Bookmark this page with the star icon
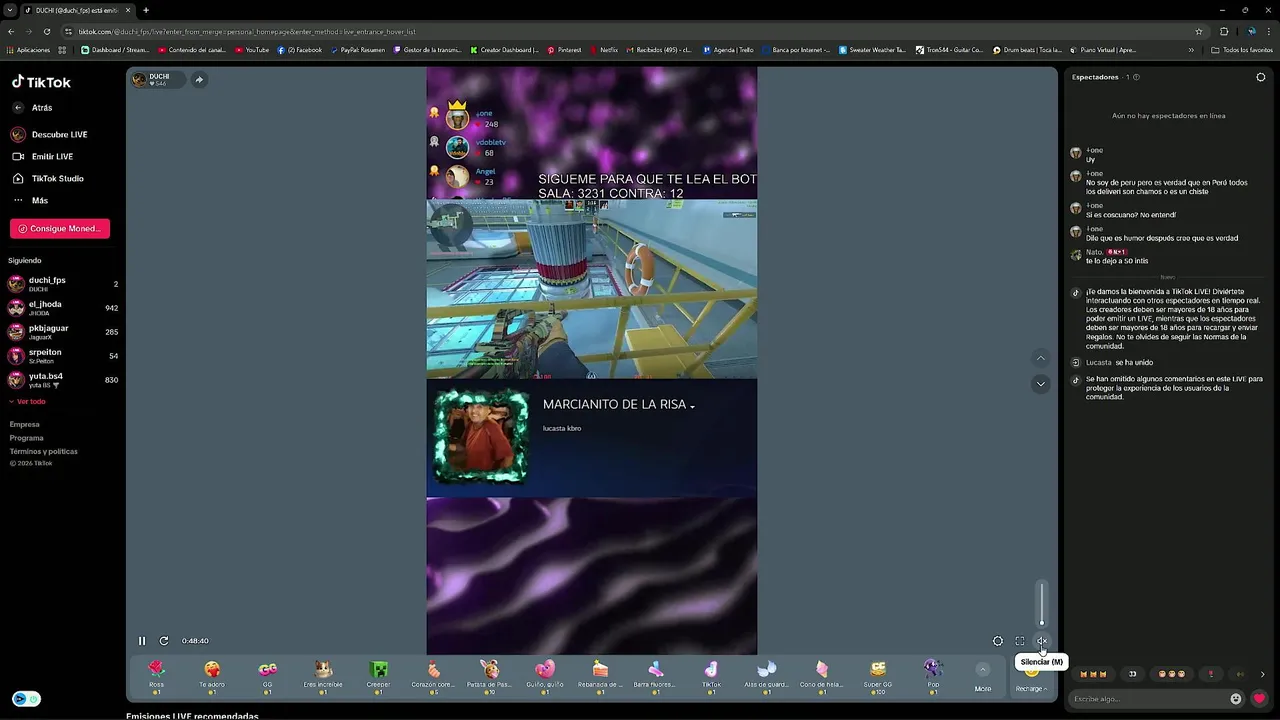The image size is (1280, 720). 1198,31
